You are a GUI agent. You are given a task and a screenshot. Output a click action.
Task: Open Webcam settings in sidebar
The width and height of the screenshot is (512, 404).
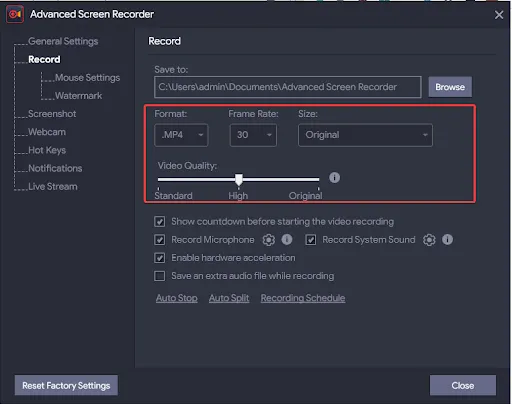click(x=47, y=132)
